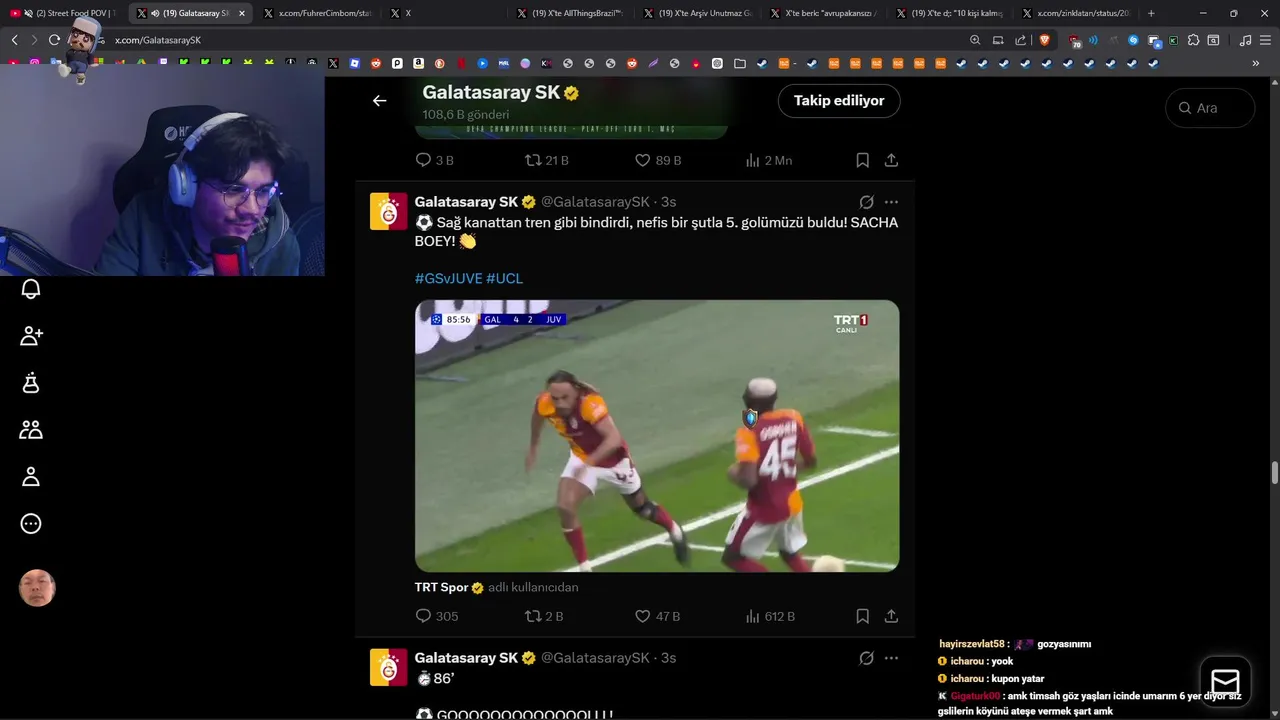Expand bookmarks bar overflow chevron
This screenshot has height=720, width=1280.
point(1255,63)
